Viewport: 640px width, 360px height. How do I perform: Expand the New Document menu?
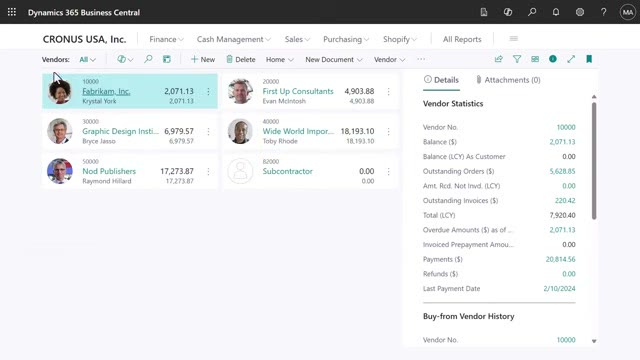pyautogui.click(x=333, y=59)
